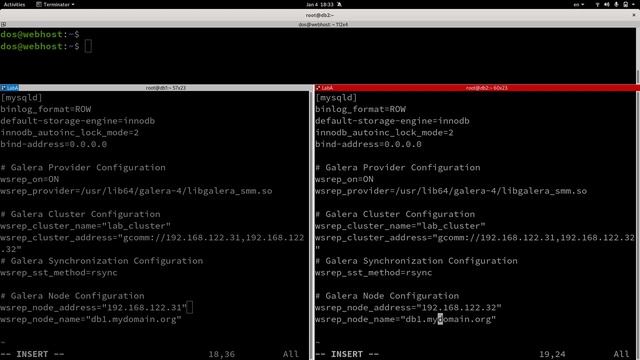This screenshot has width=640, height=360.
Task: Click 'innodb_autoinc_lock_mode=2' in the db1 pane
Action: click(x=69, y=133)
